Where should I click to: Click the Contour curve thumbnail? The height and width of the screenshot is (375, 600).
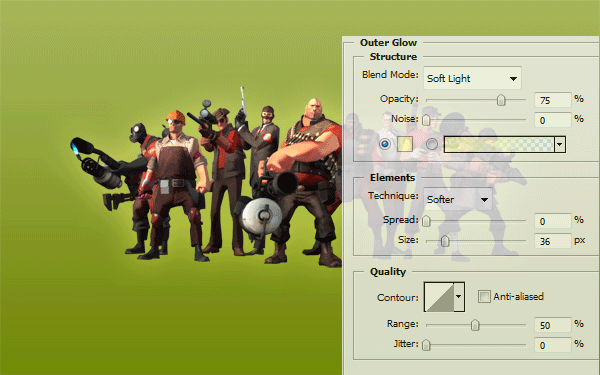point(439,297)
